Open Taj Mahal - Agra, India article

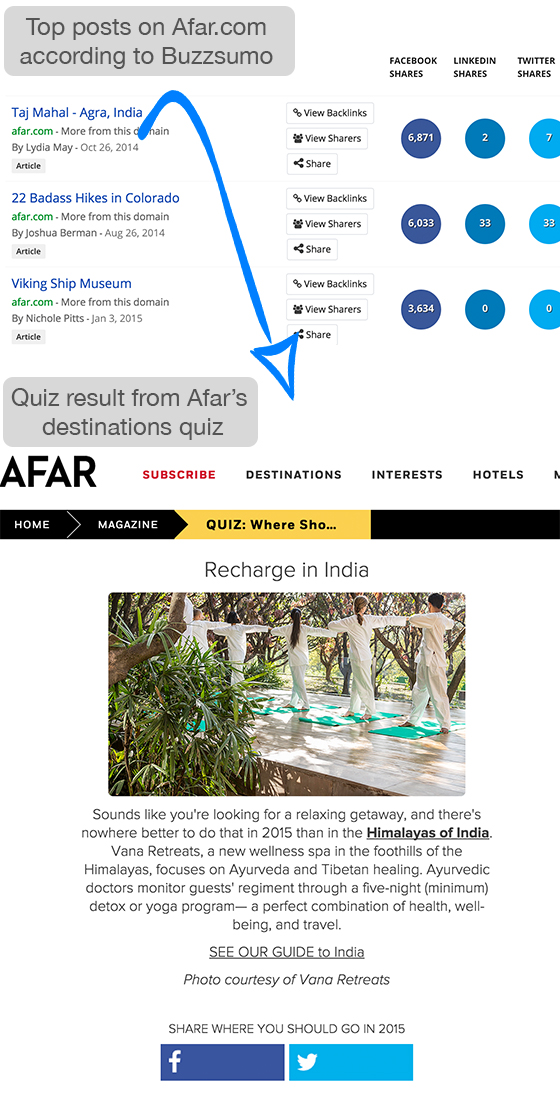click(77, 112)
